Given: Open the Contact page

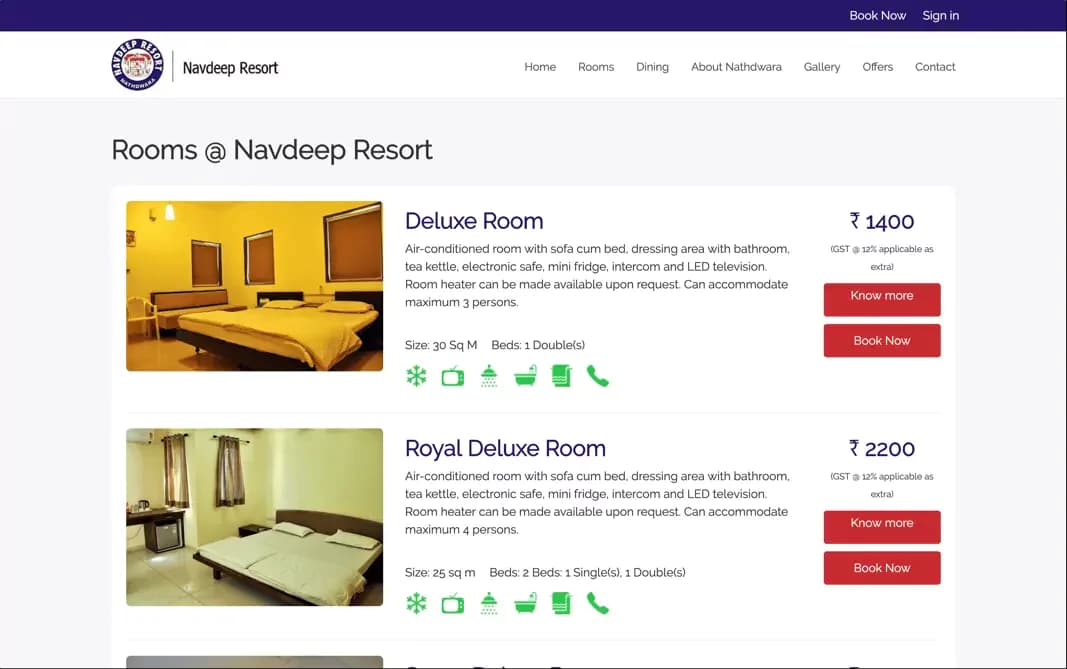Looking at the screenshot, I should (x=935, y=67).
